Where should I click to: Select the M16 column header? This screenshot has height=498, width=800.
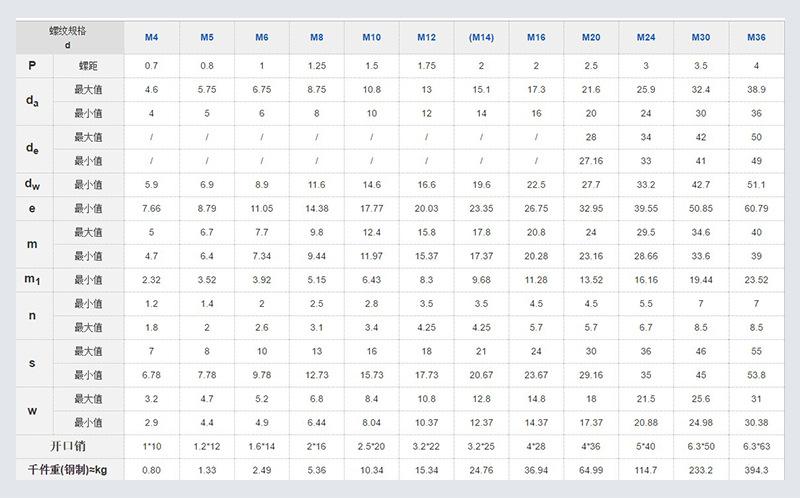coord(536,37)
